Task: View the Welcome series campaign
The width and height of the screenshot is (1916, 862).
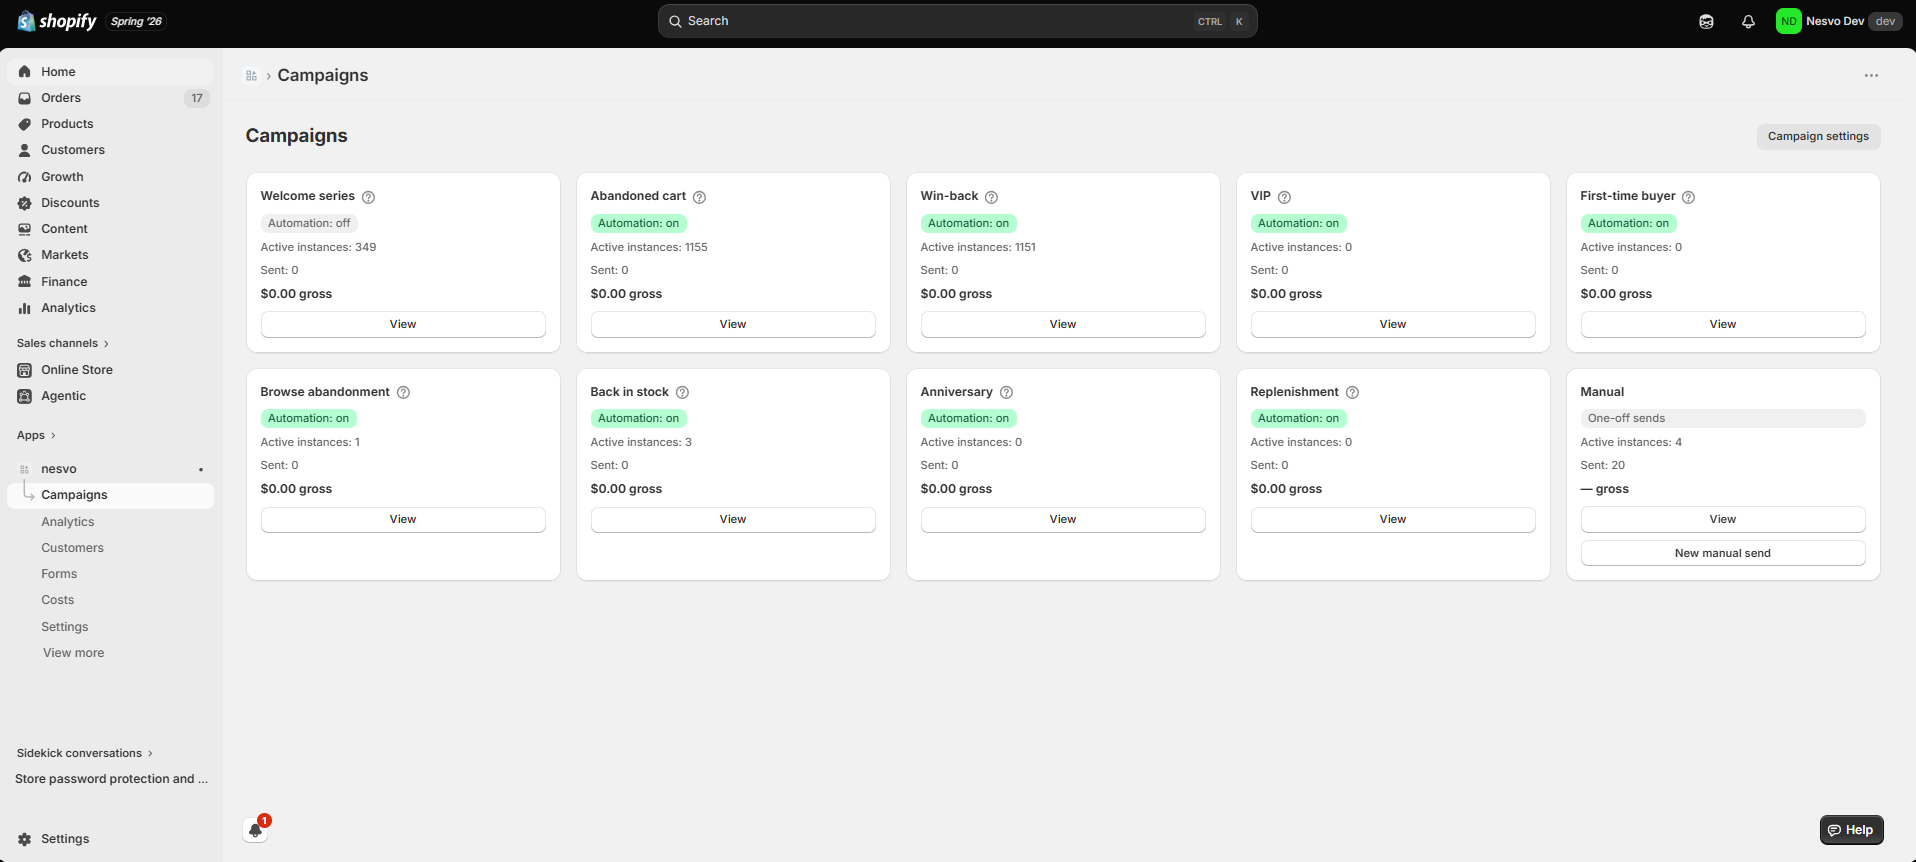Action: click(x=403, y=324)
